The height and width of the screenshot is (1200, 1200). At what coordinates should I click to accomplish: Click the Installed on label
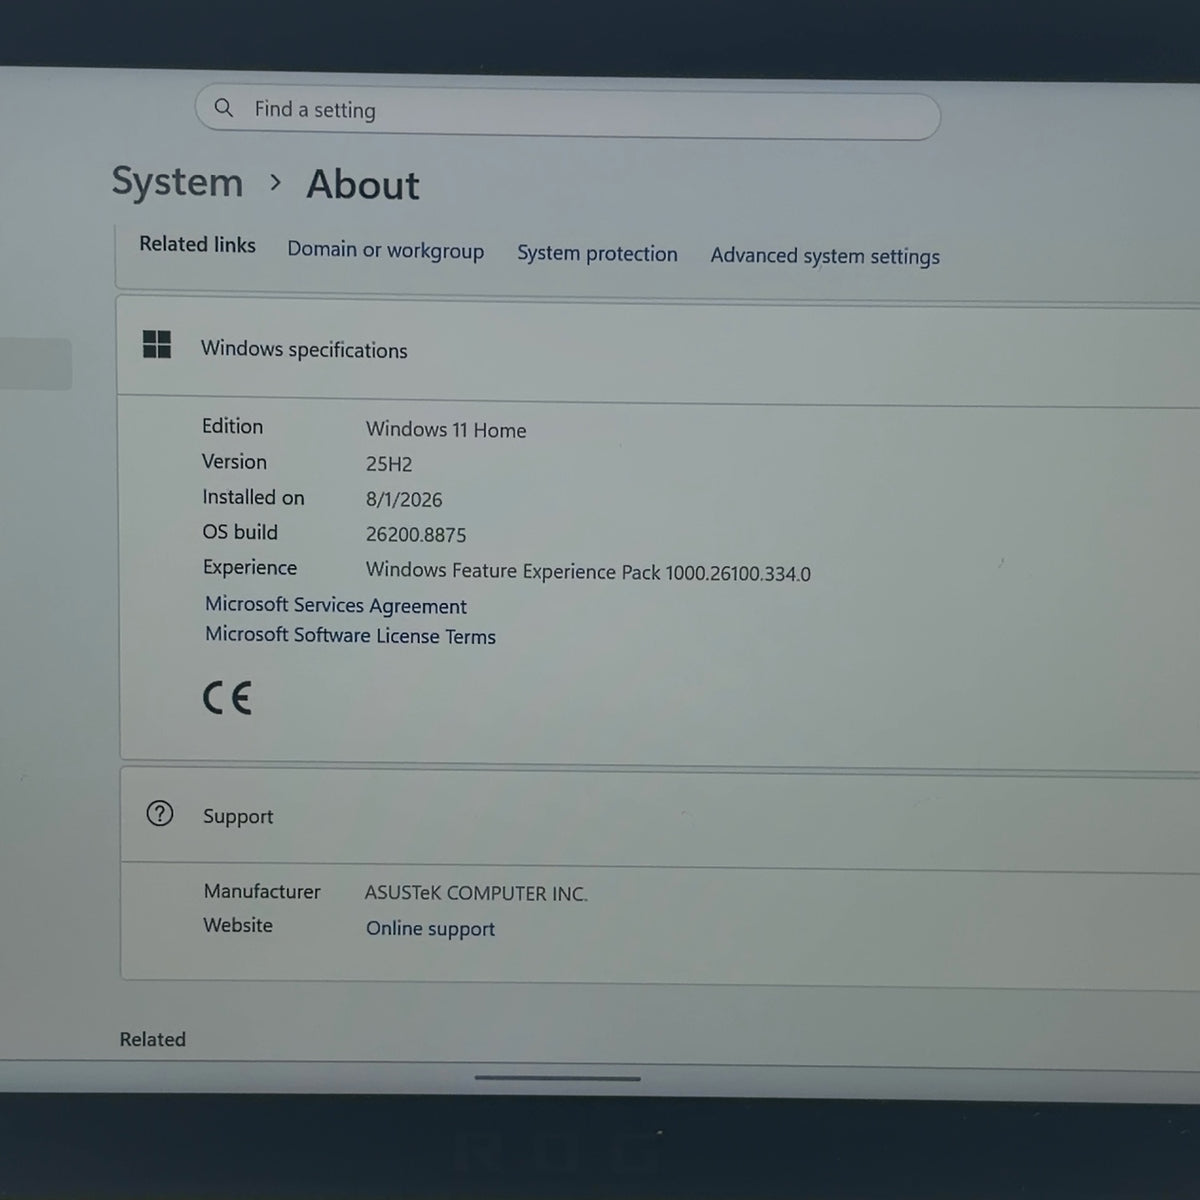point(253,497)
